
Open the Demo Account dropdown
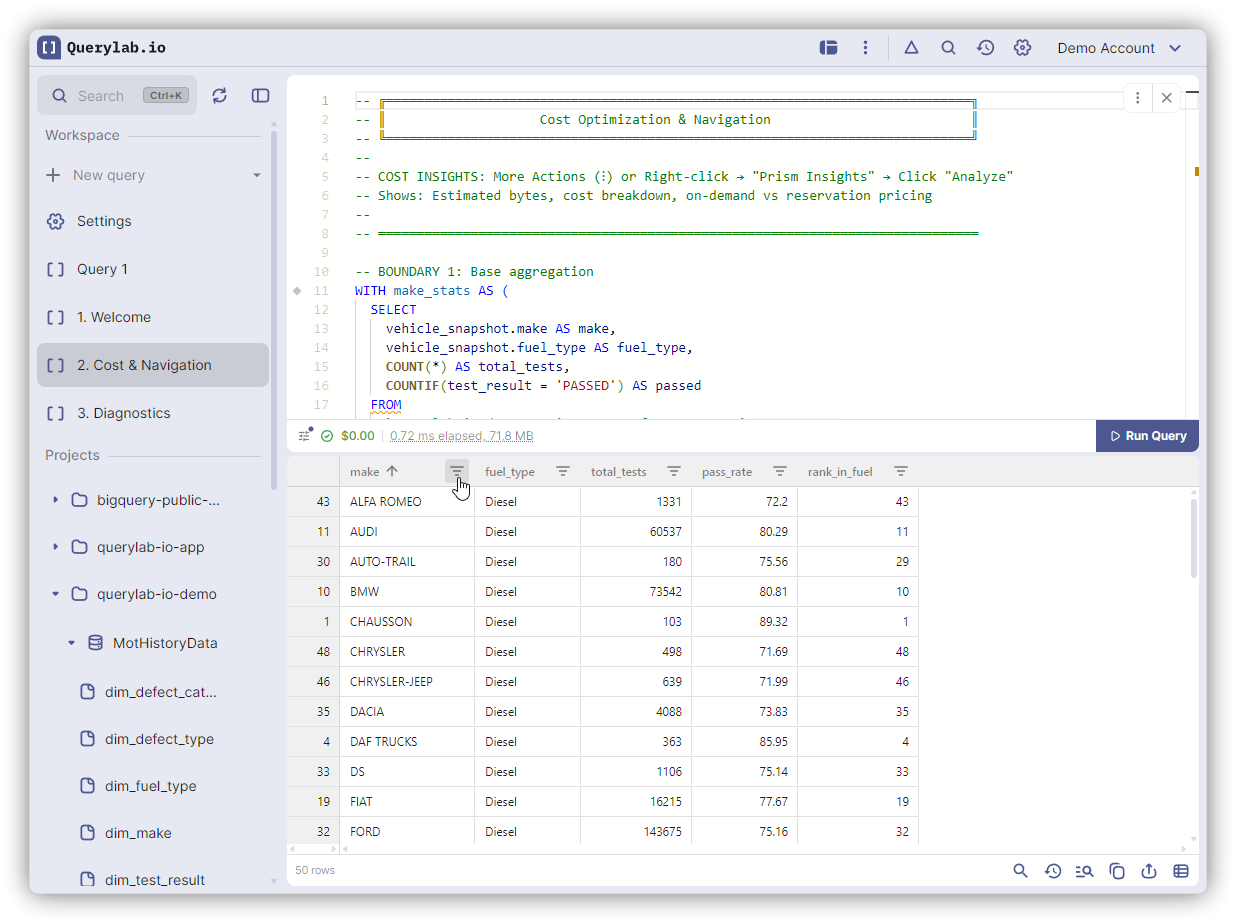tap(1119, 48)
